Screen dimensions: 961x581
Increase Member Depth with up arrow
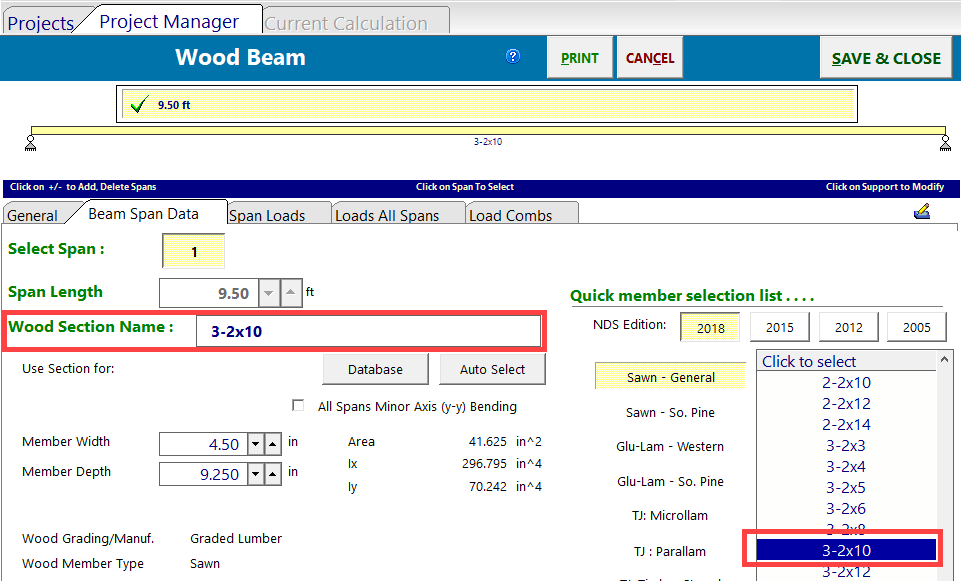coord(273,474)
